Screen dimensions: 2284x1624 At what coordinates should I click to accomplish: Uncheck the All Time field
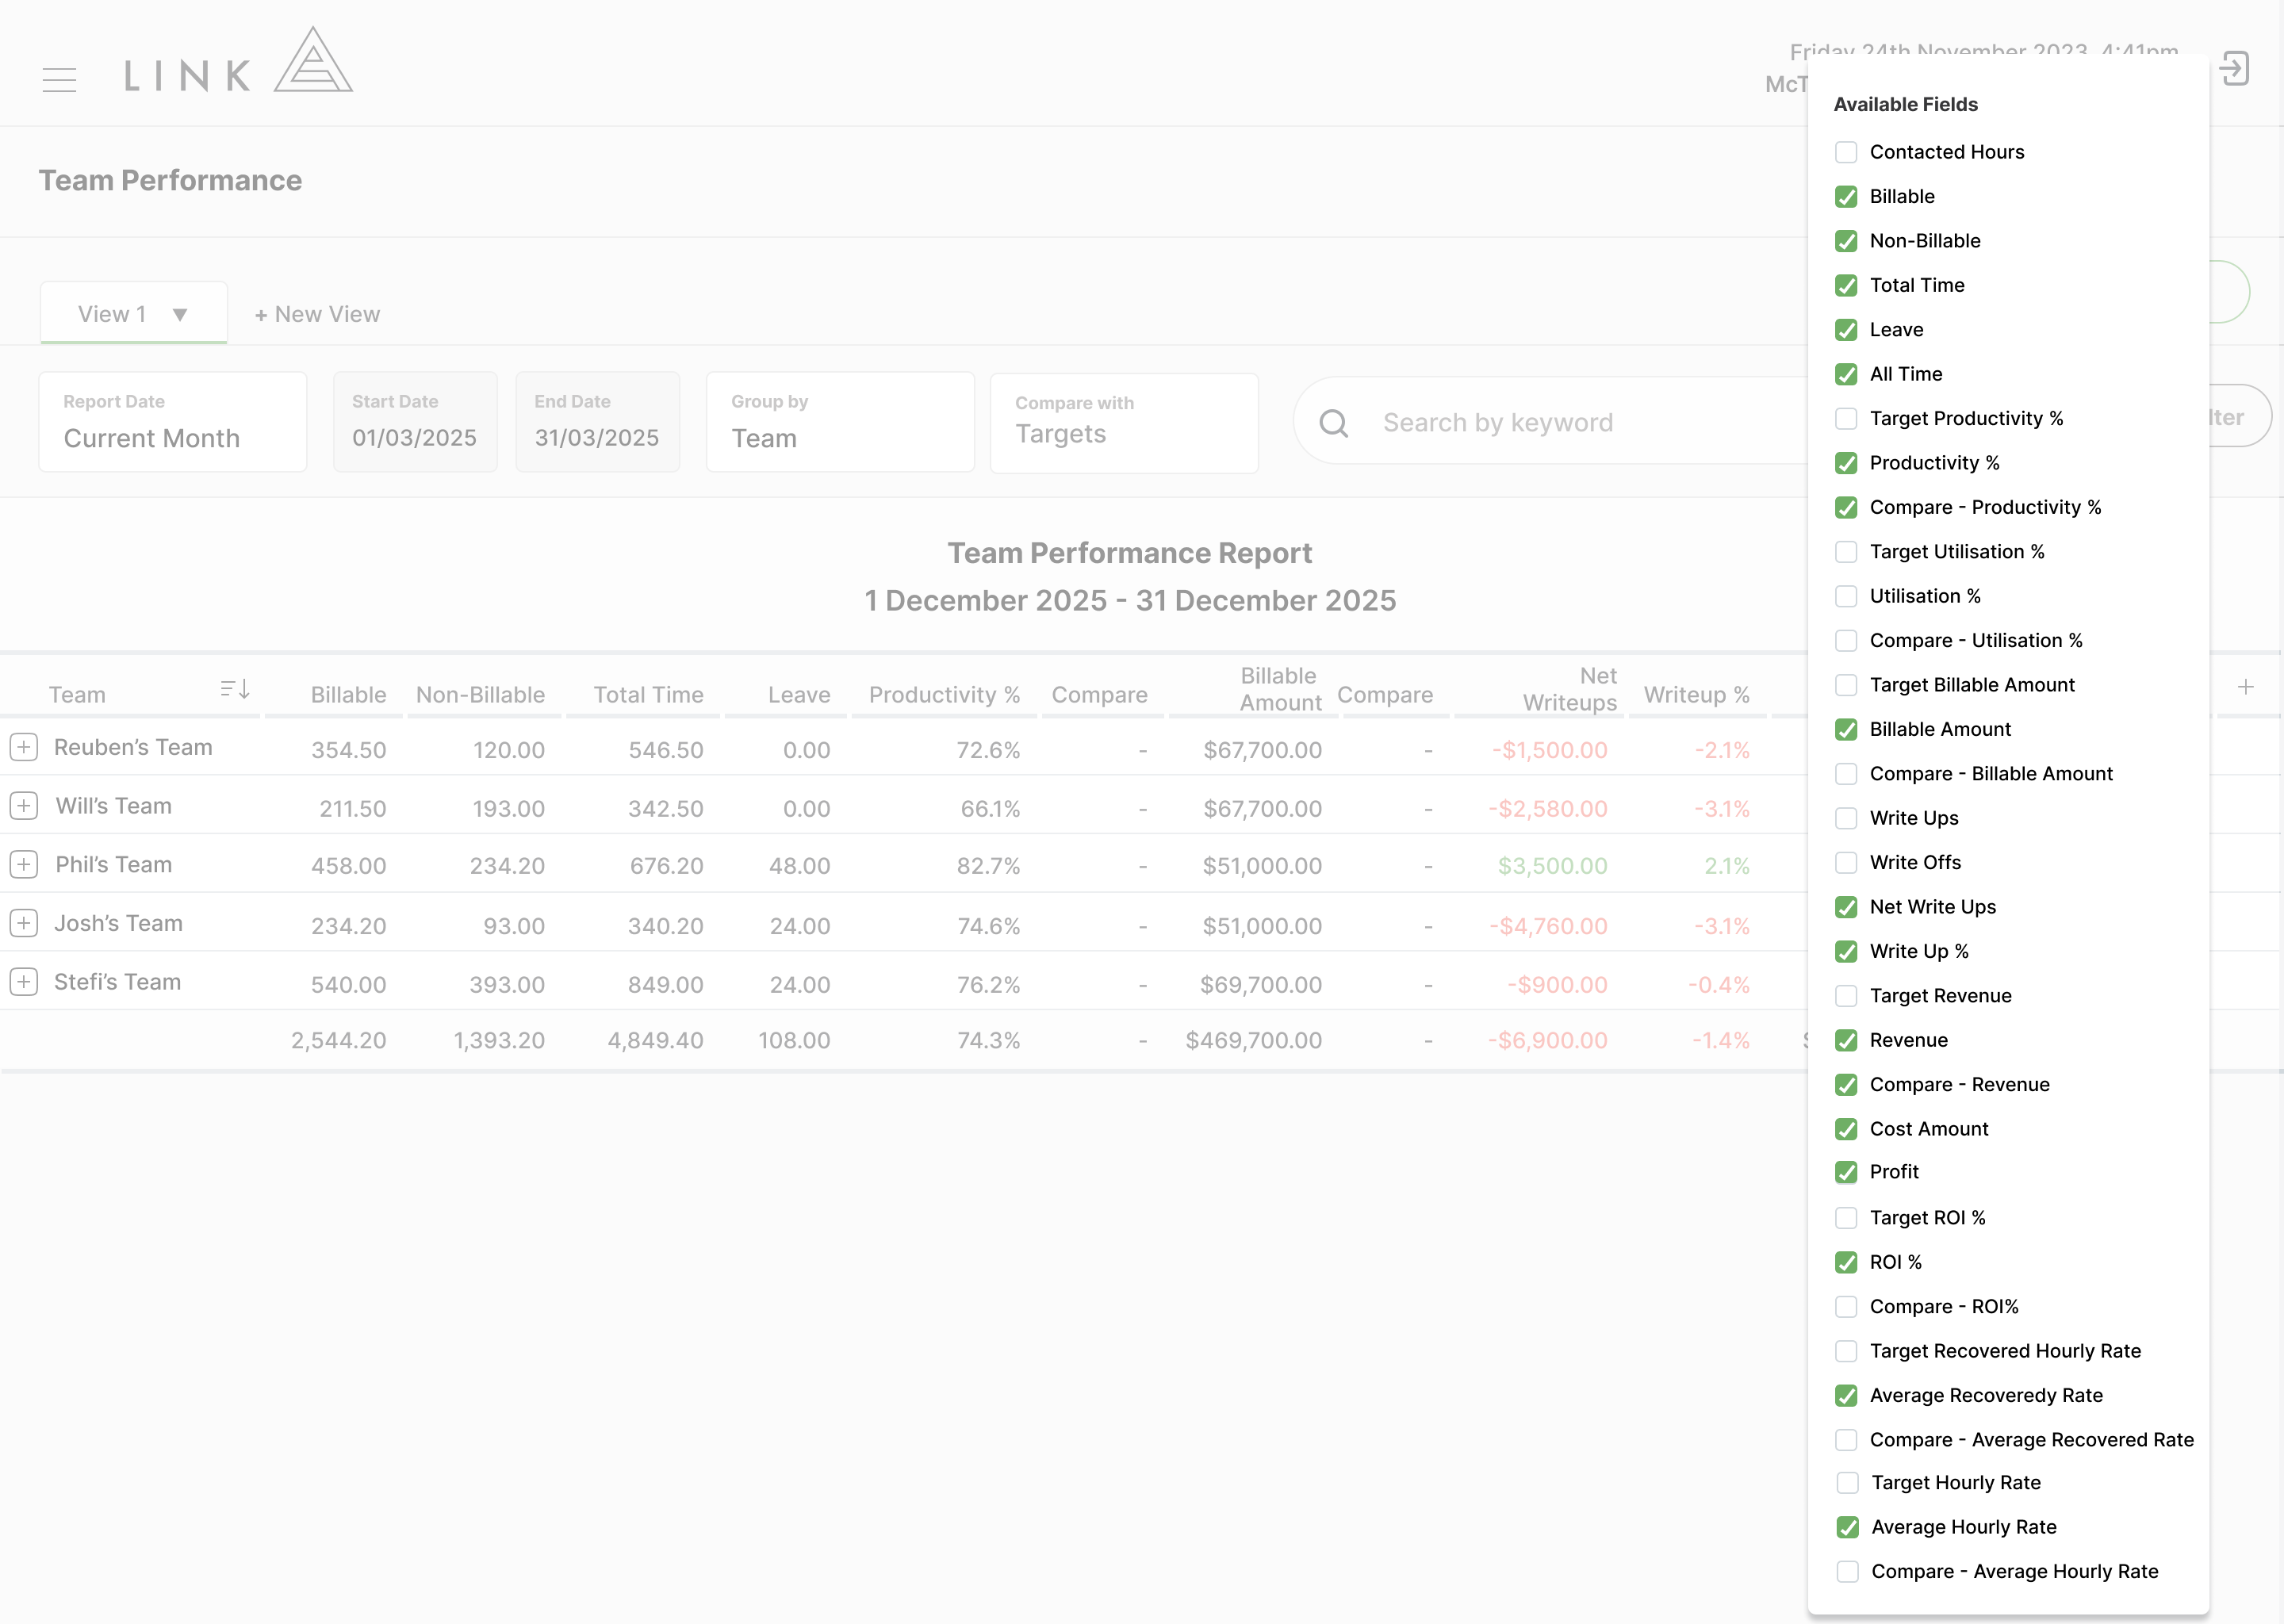[1846, 374]
